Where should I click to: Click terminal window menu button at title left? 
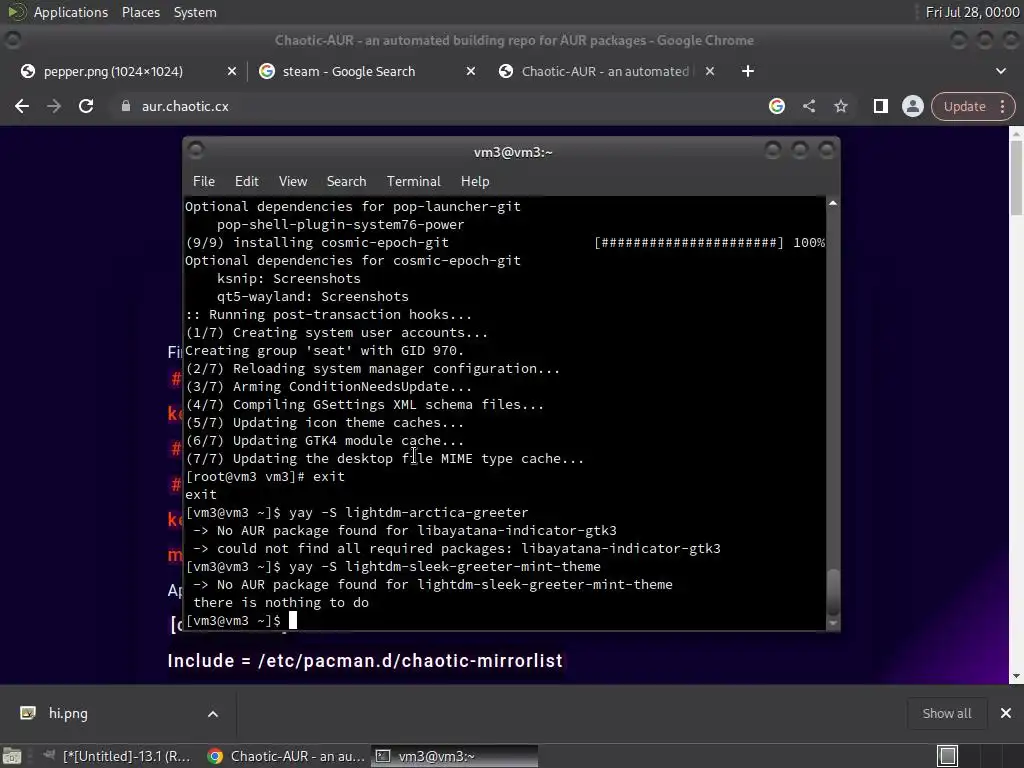195,151
